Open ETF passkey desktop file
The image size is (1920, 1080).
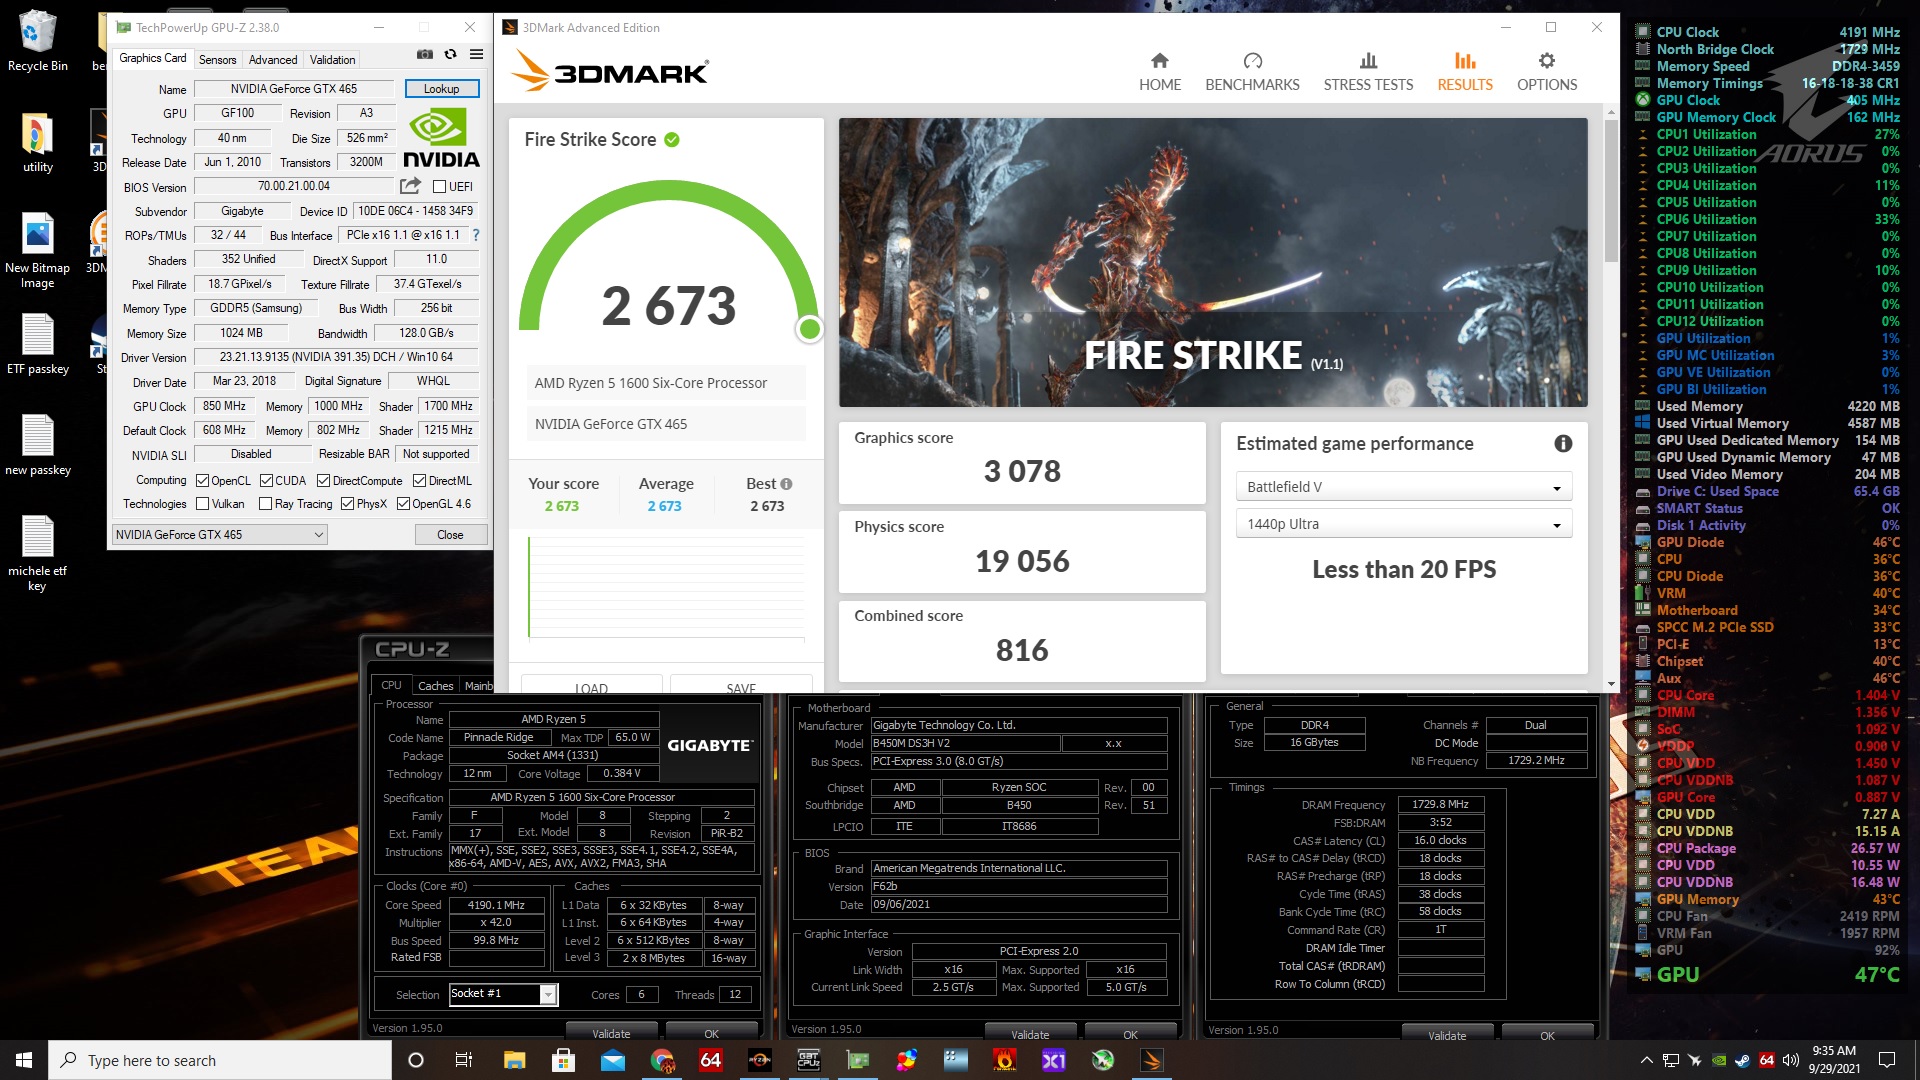(38, 344)
